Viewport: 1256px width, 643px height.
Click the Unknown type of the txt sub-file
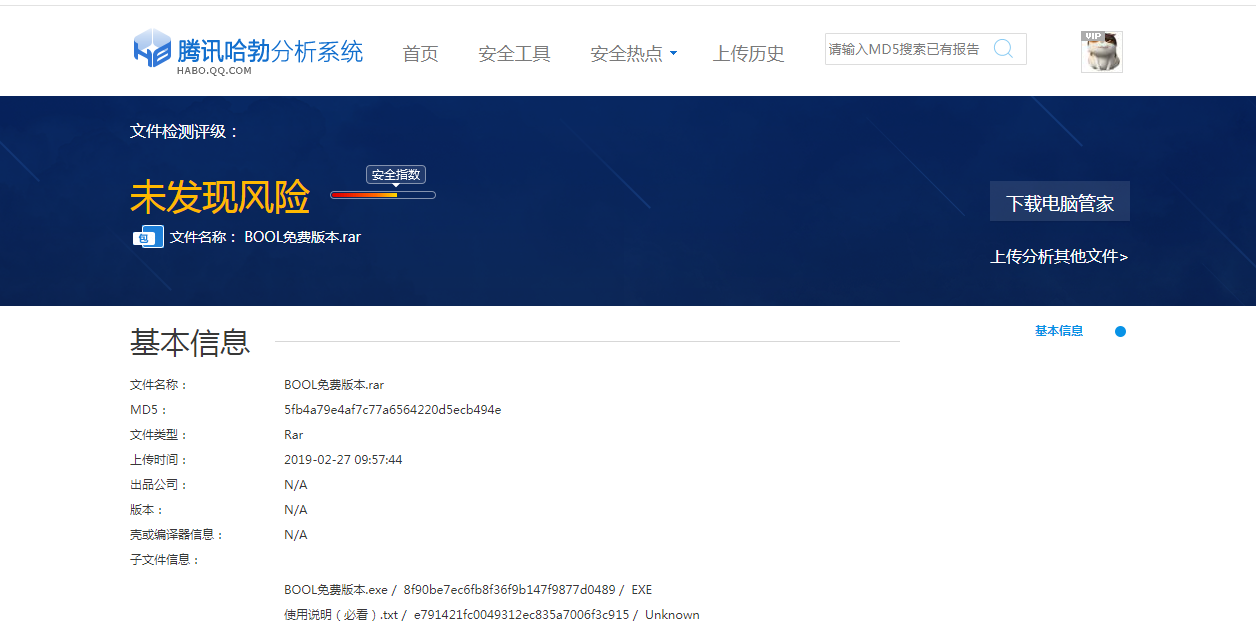click(672, 615)
